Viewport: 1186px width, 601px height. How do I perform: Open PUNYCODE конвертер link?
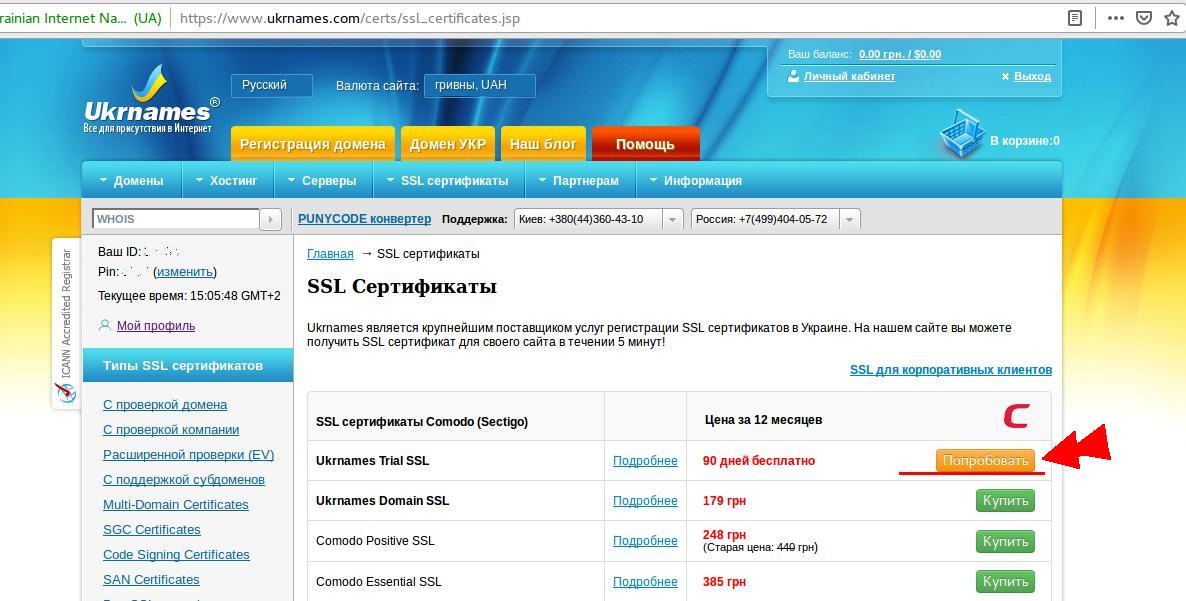pyautogui.click(x=365, y=218)
